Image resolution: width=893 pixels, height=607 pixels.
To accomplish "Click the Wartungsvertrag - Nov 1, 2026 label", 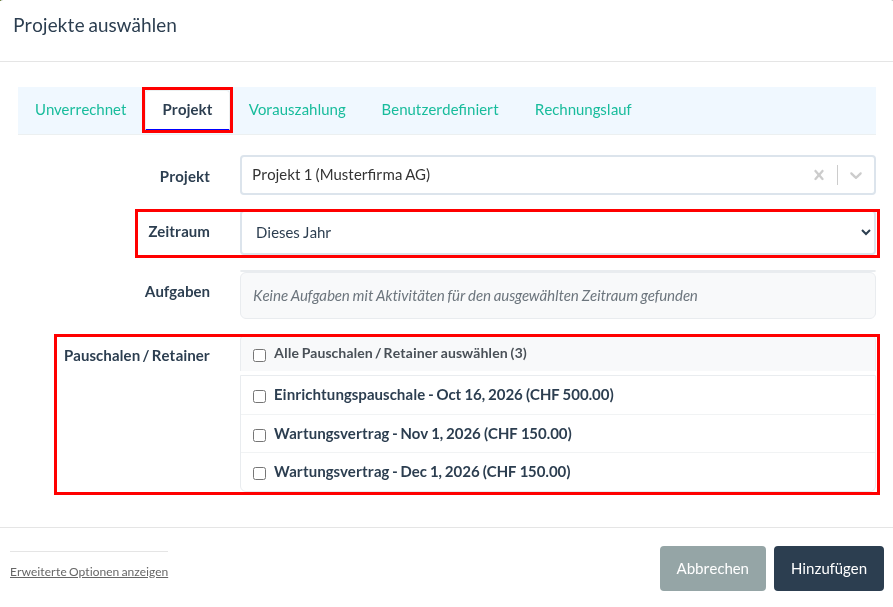I will pos(423,434).
